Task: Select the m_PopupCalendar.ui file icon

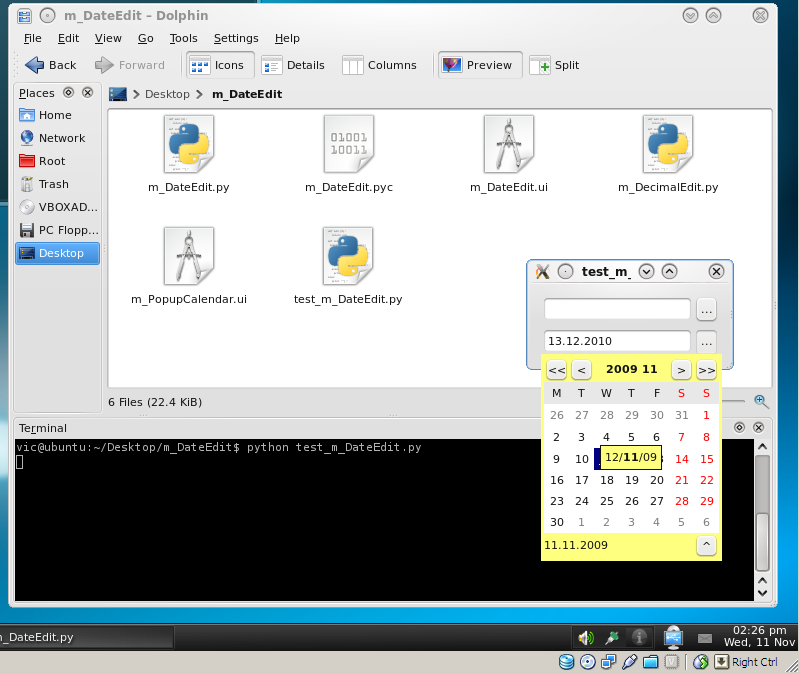Action: (x=188, y=257)
